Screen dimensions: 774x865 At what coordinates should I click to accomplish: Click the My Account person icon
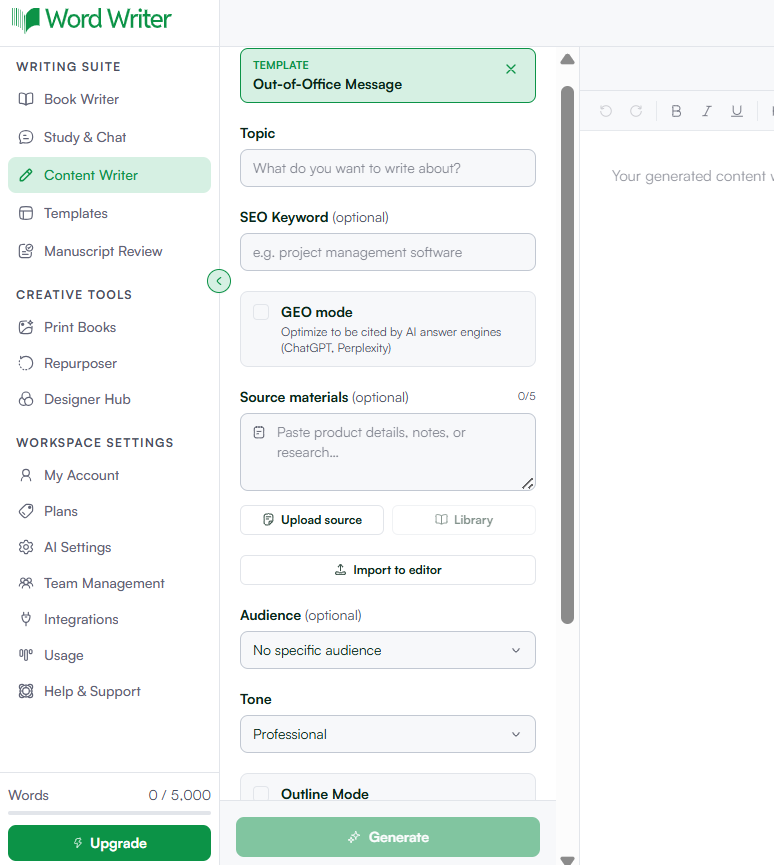tap(26, 476)
